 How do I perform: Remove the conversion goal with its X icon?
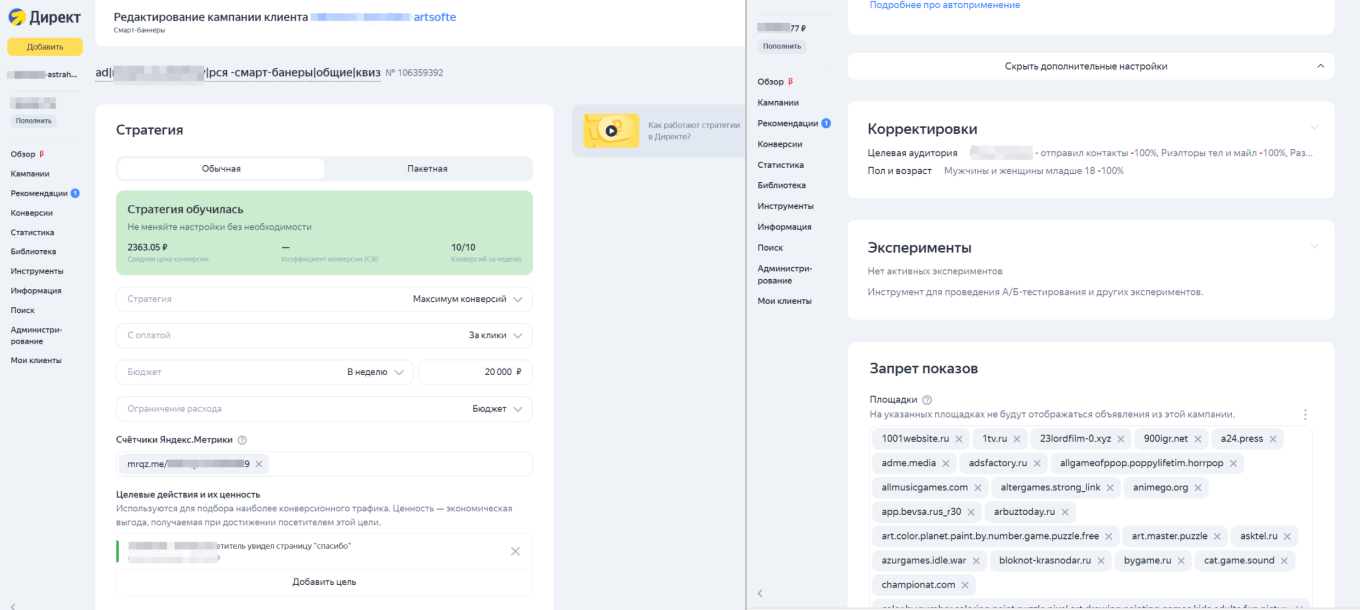point(516,550)
